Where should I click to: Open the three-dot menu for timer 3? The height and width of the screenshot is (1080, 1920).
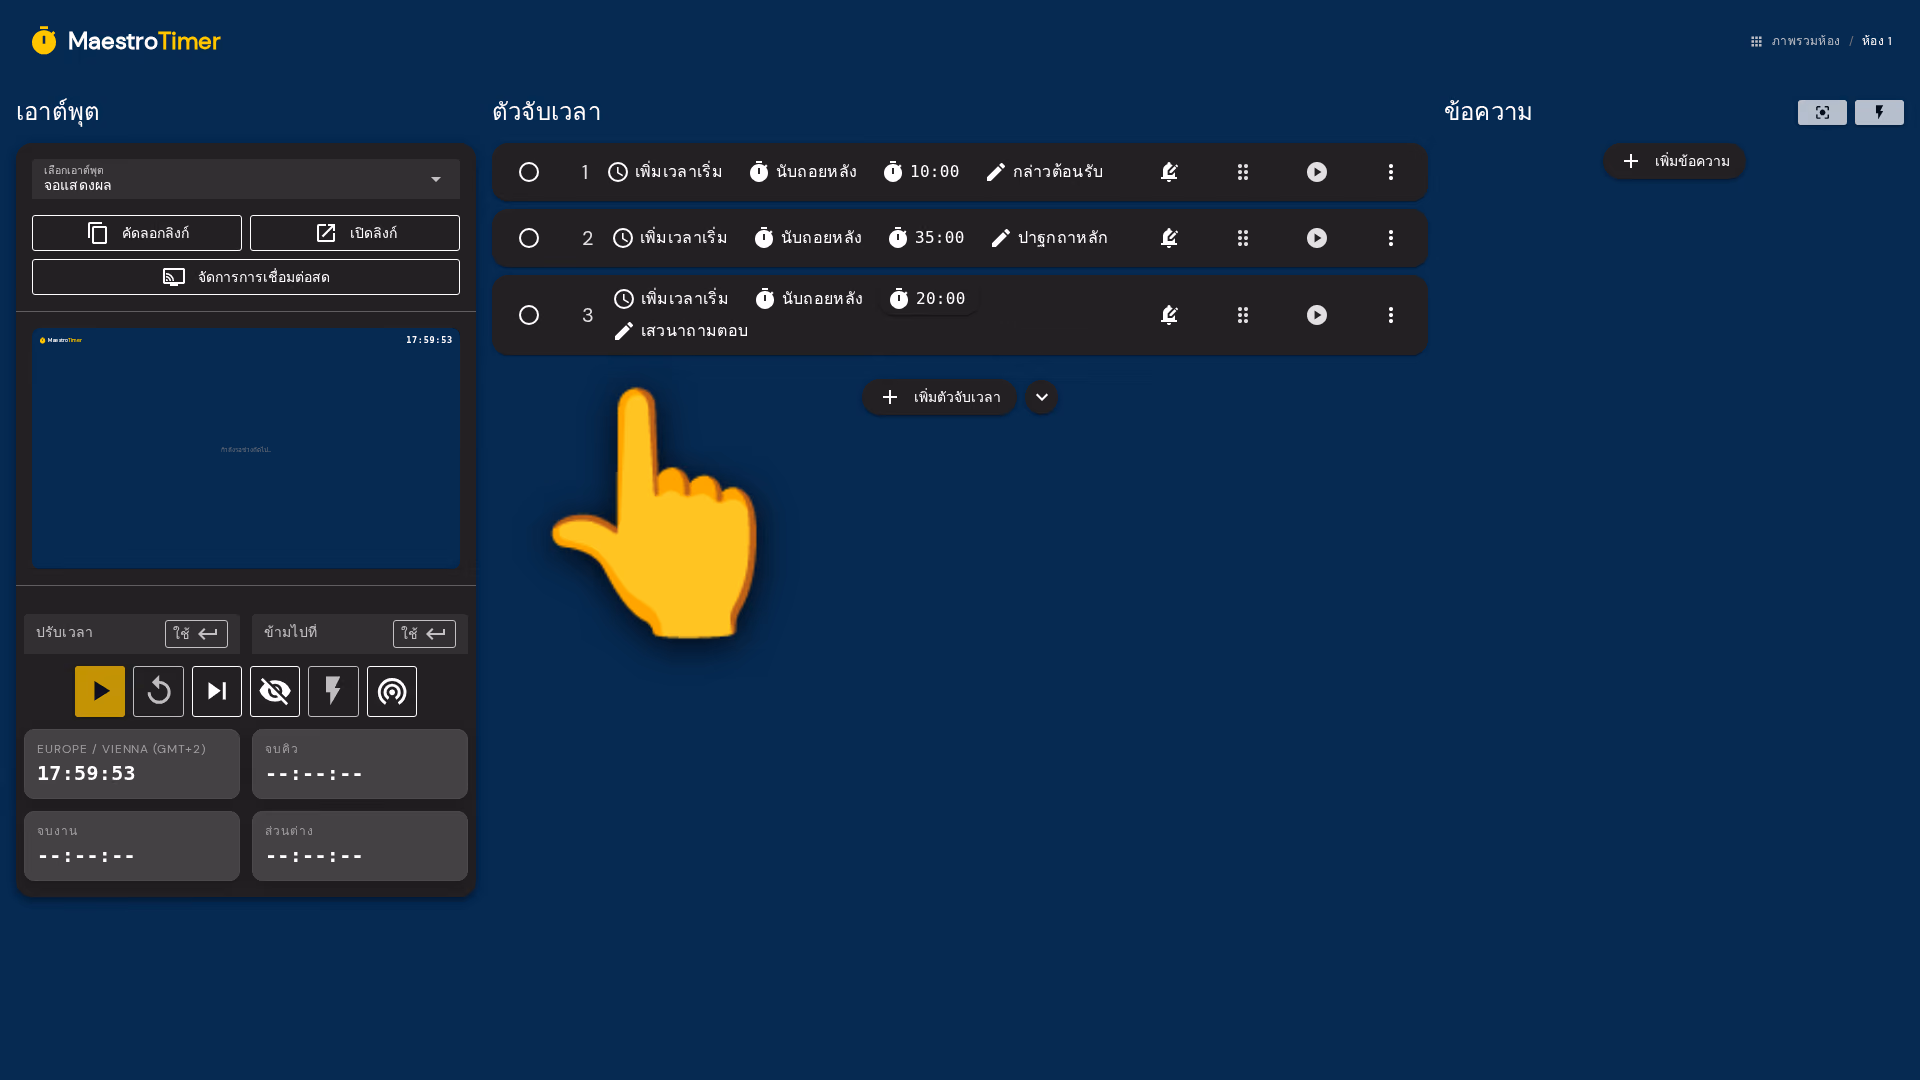click(x=1391, y=315)
